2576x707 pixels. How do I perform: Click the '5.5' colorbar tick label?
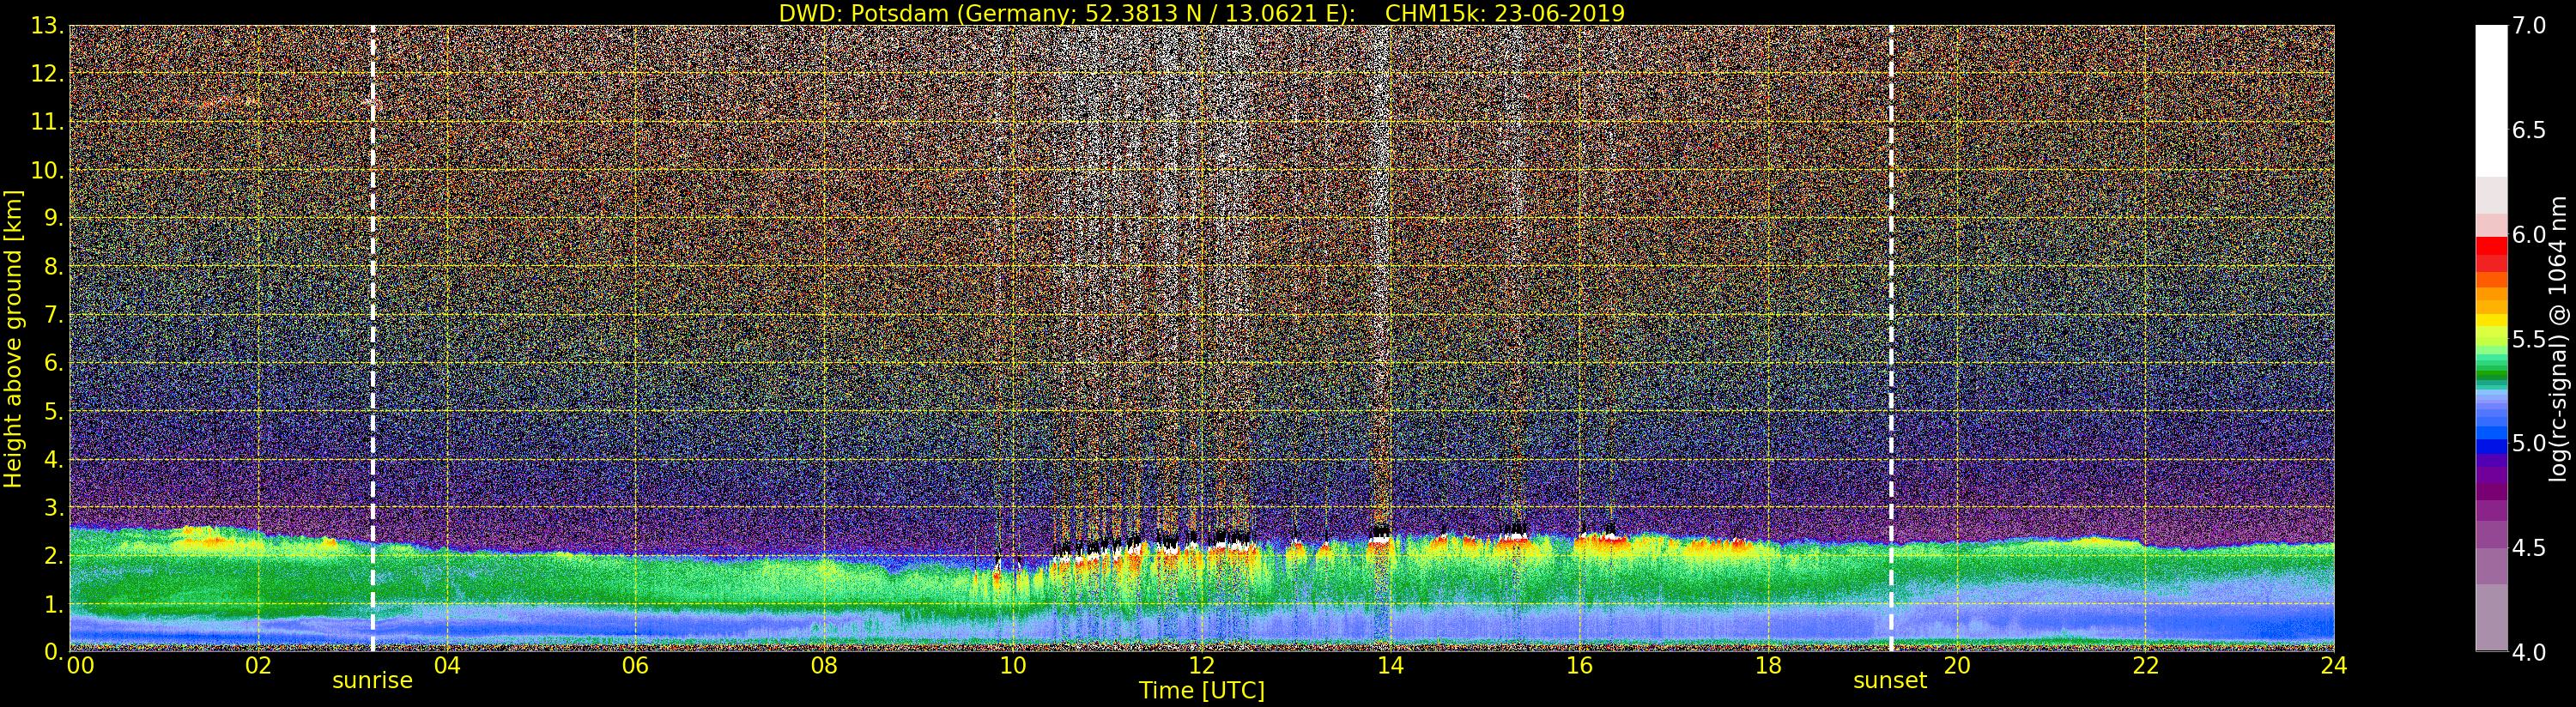pyautogui.click(x=2529, y=339)
